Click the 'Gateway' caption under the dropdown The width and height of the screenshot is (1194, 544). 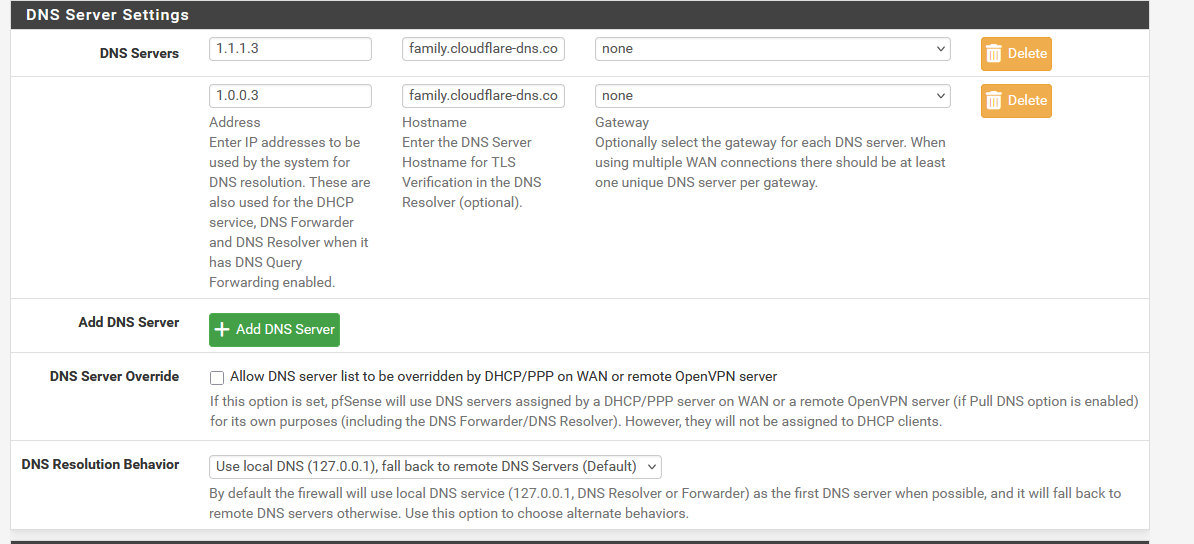[622, 122]
